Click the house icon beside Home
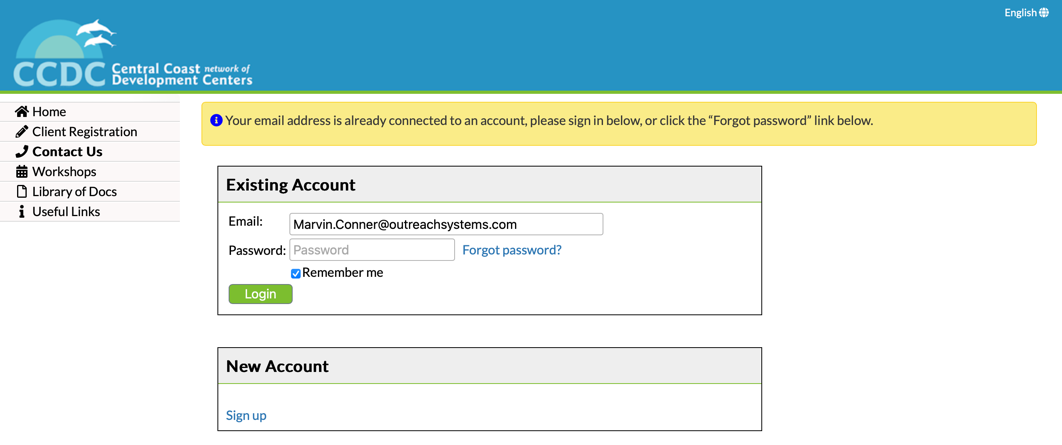Image resolution: width=1062 pixels, height=445 pixels. [x=21, y=112]
